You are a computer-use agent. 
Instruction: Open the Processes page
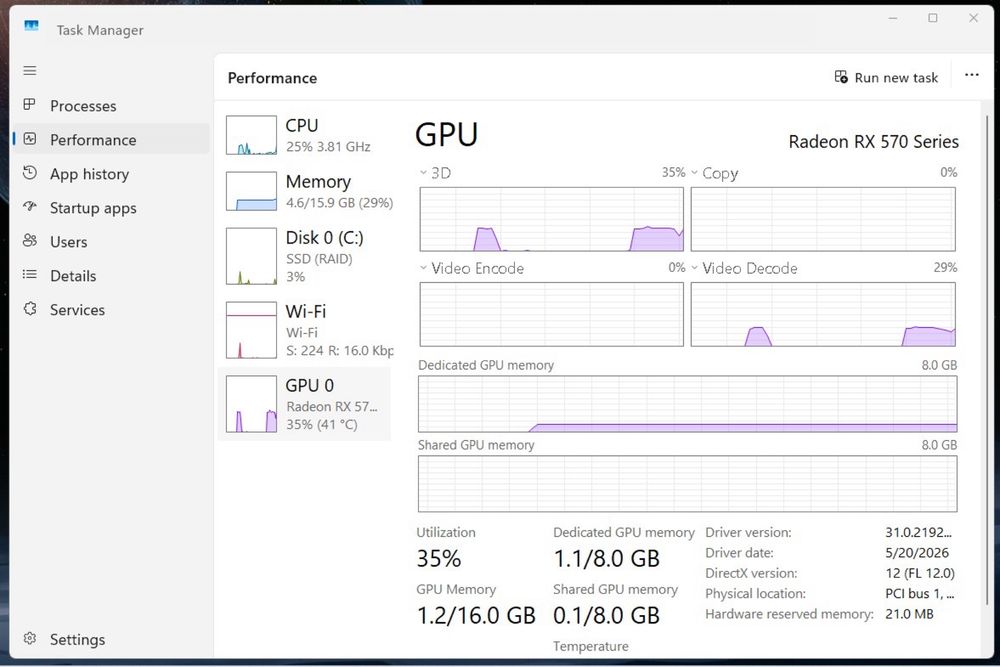[111, 105]
